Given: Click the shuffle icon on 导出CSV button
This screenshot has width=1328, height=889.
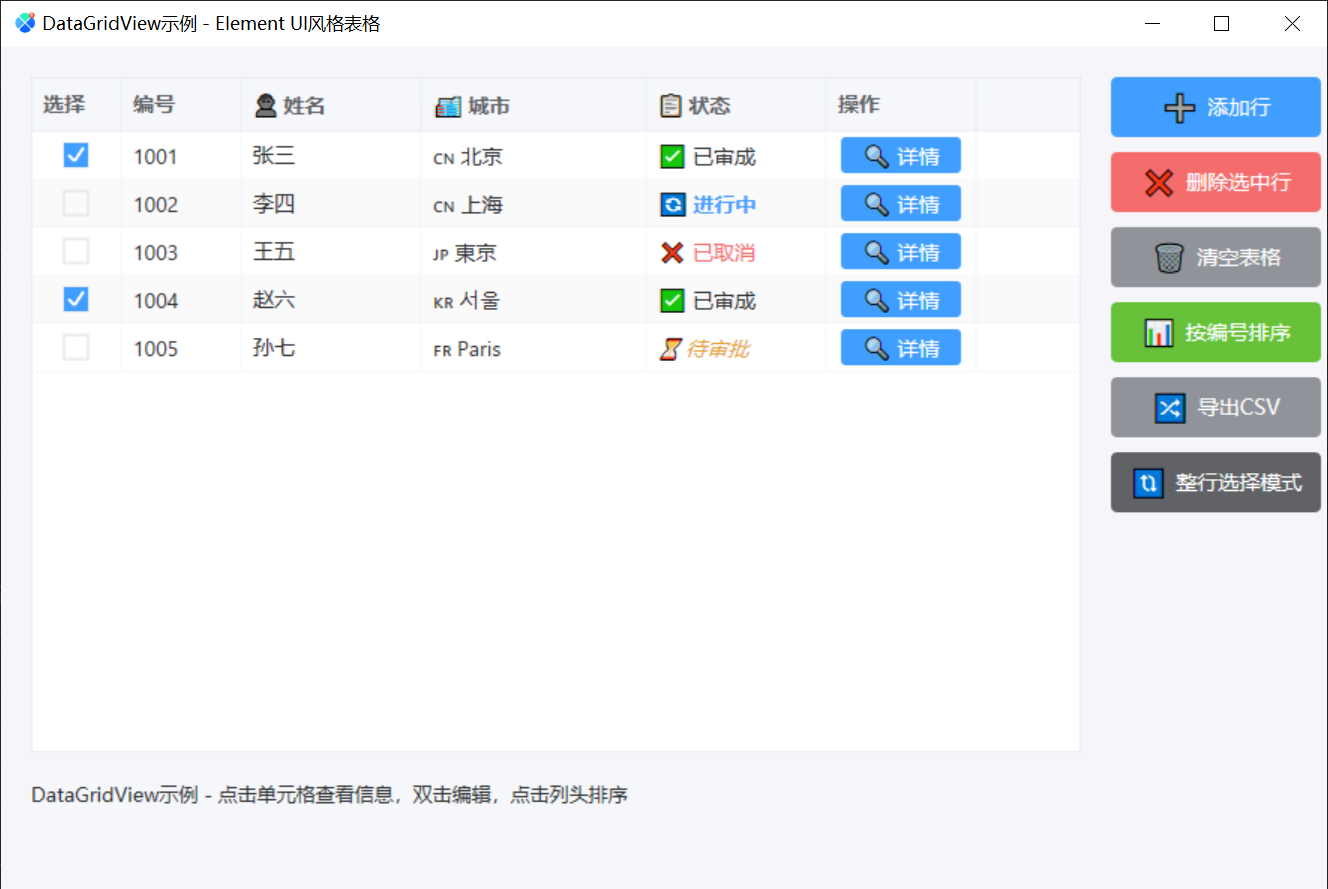Looking at the screenshot, I should pyautogui.click(x=1168, y=407).
